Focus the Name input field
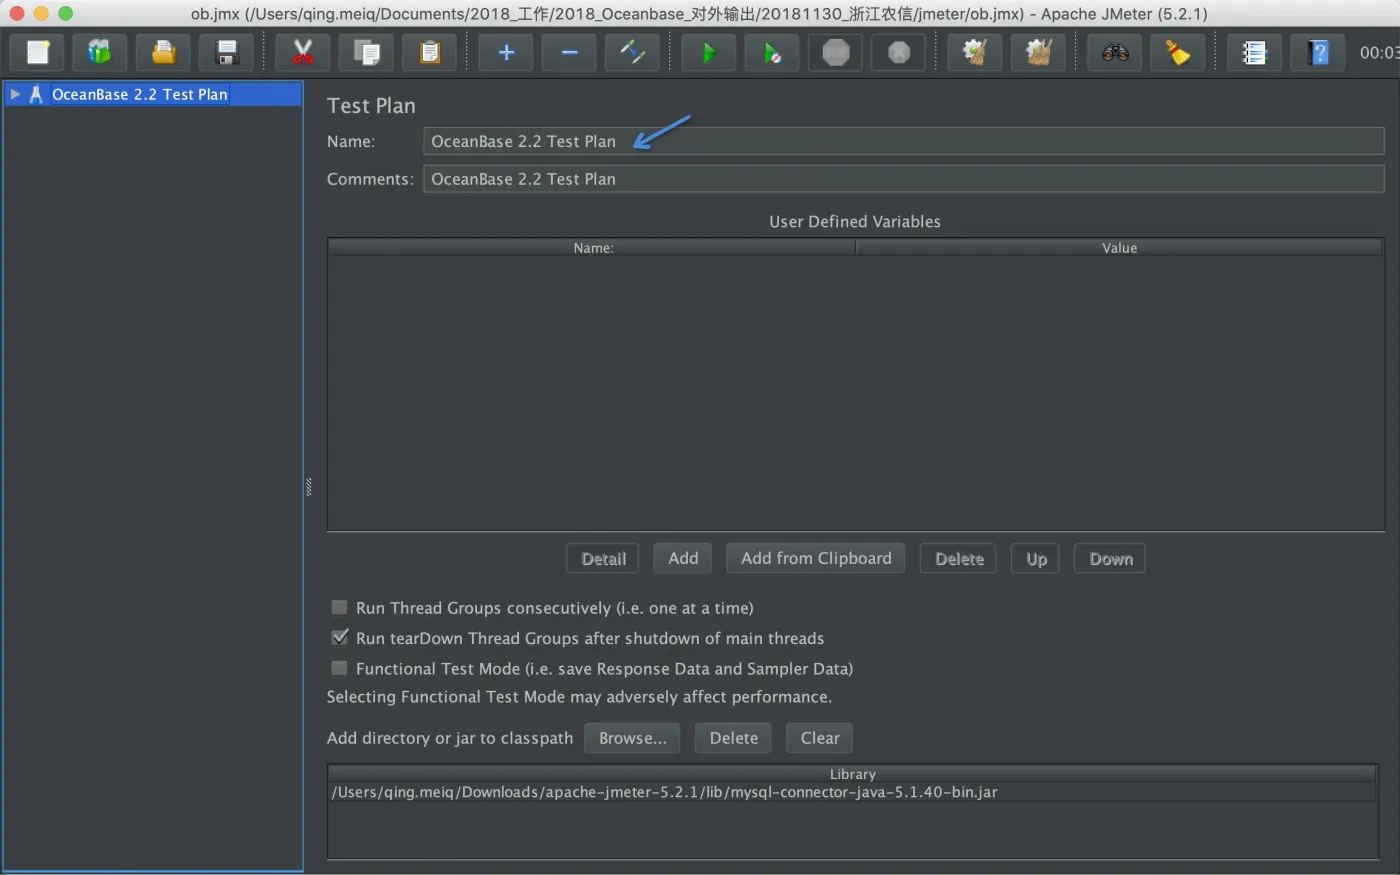Screen dimensions: 1400x875 point(904,141)
